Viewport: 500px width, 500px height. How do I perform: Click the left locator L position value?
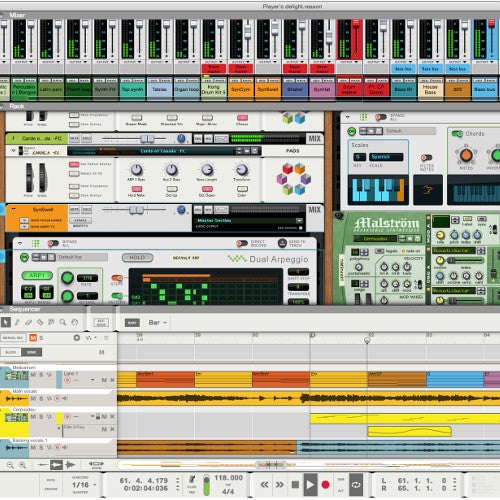click(x=422, y=481)
